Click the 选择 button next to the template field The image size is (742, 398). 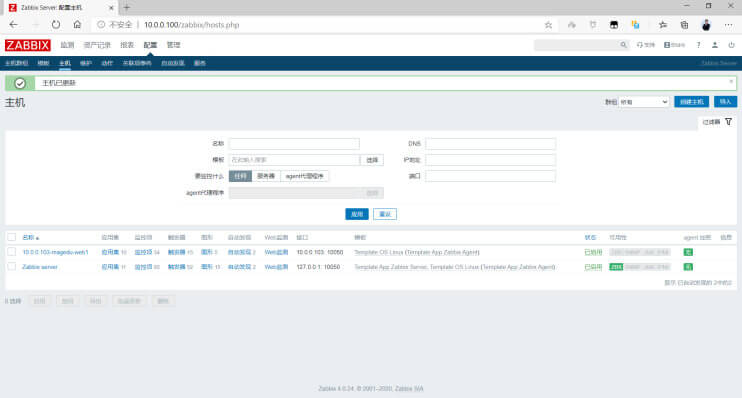(x=372, y=160)
